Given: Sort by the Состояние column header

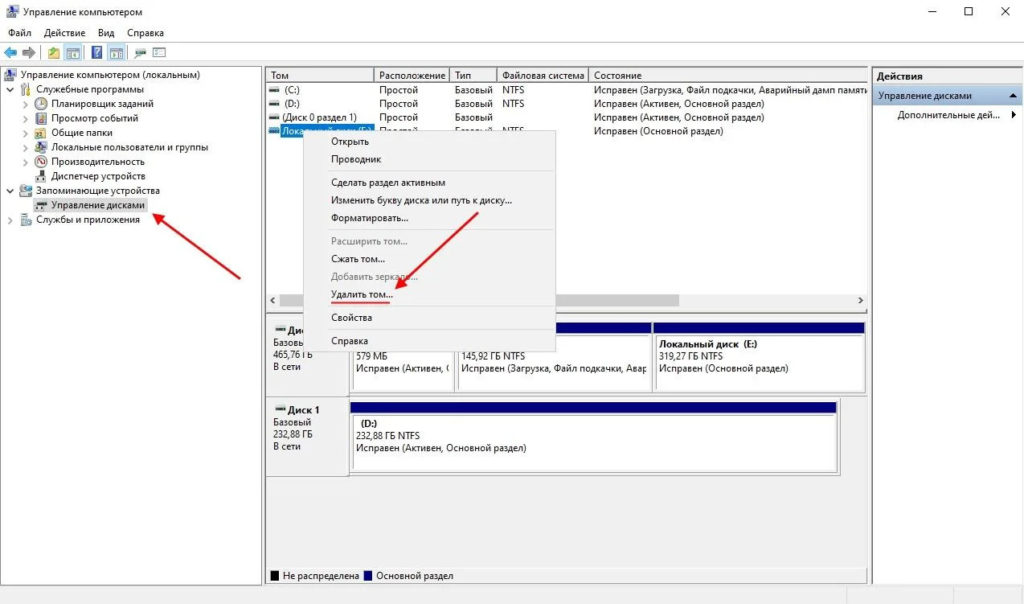Looking at the screenshot, I should 728,75.
